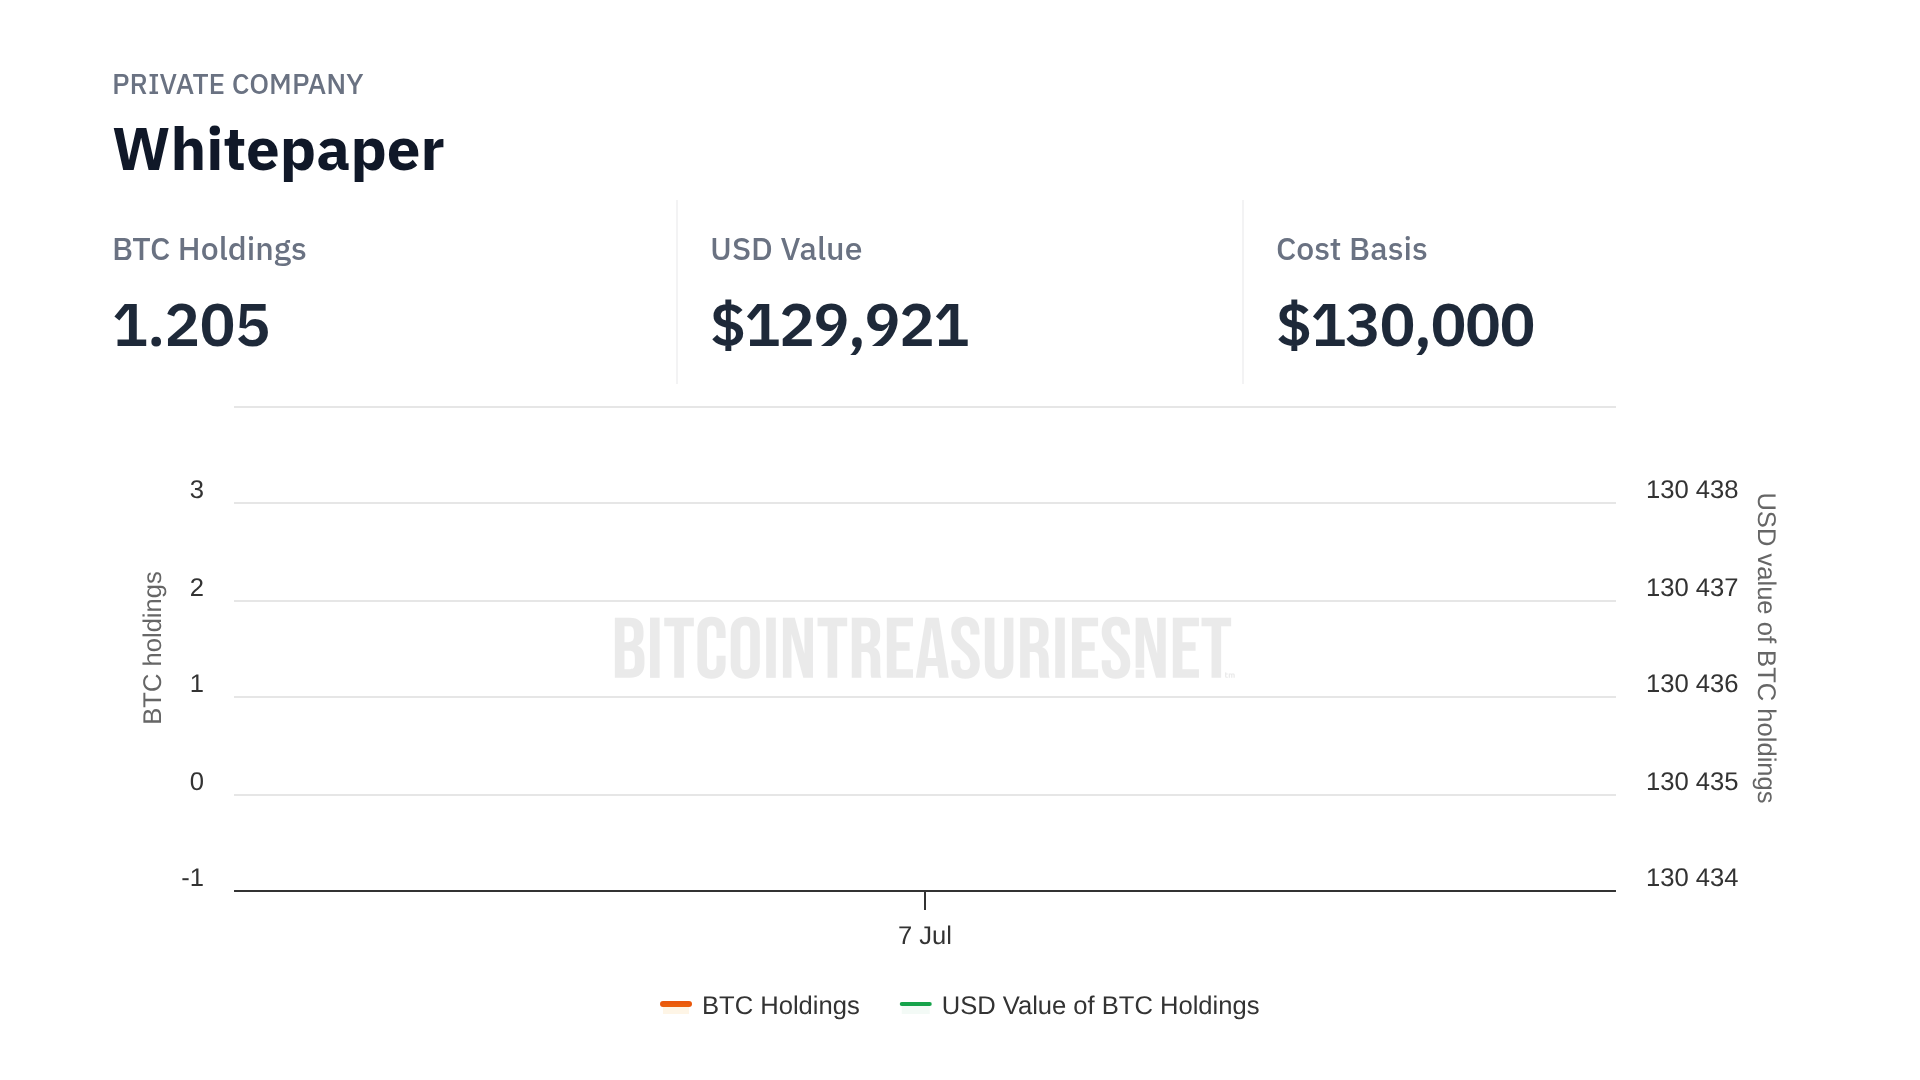Click the orange BTC Holdings legend line

(x=676, y=1004)
